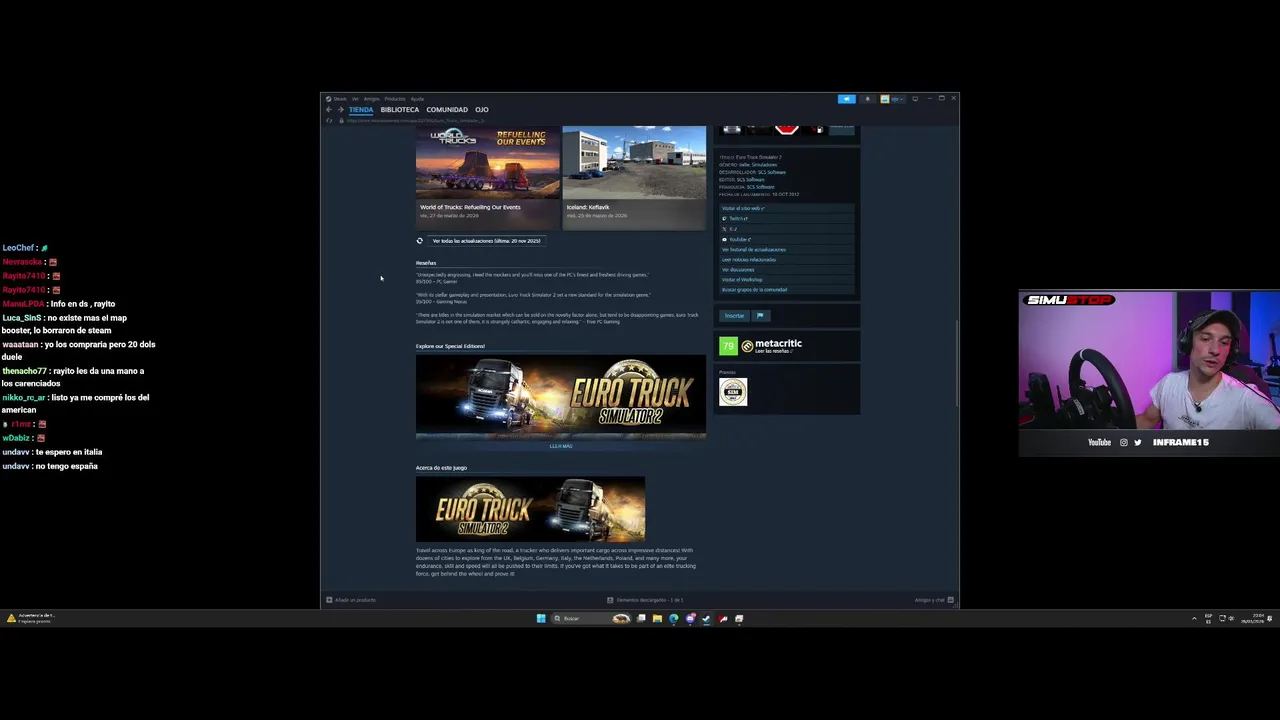This screenshot has height=720, width=1280.
Task: Switch to the COMUNIDAD tab
Action: pos(447,110)
